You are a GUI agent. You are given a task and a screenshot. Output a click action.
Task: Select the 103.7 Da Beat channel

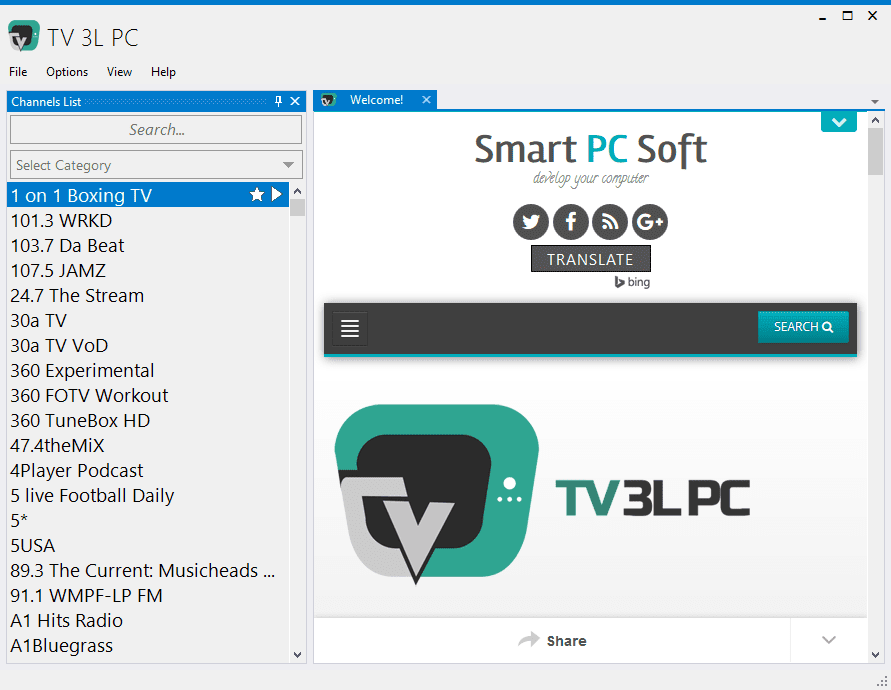tap(148, 246)
